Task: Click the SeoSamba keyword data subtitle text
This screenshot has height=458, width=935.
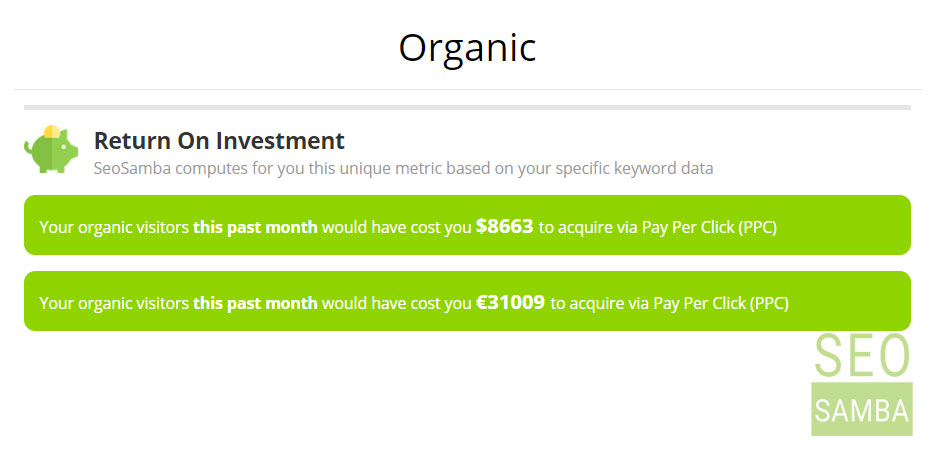Action: tap(403, 168)
